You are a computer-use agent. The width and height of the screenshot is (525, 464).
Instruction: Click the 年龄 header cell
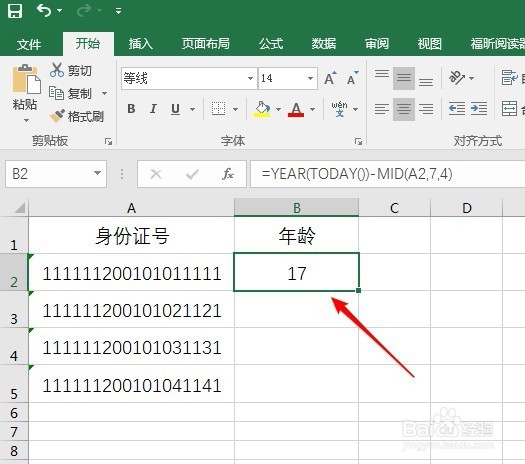[297, 235]
